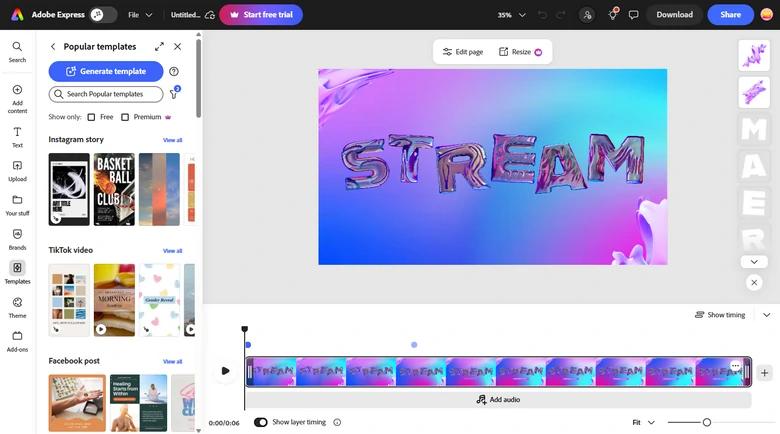Expand the layers list chevron down
This screenshot has width=780, height=434.
[754, 262]
